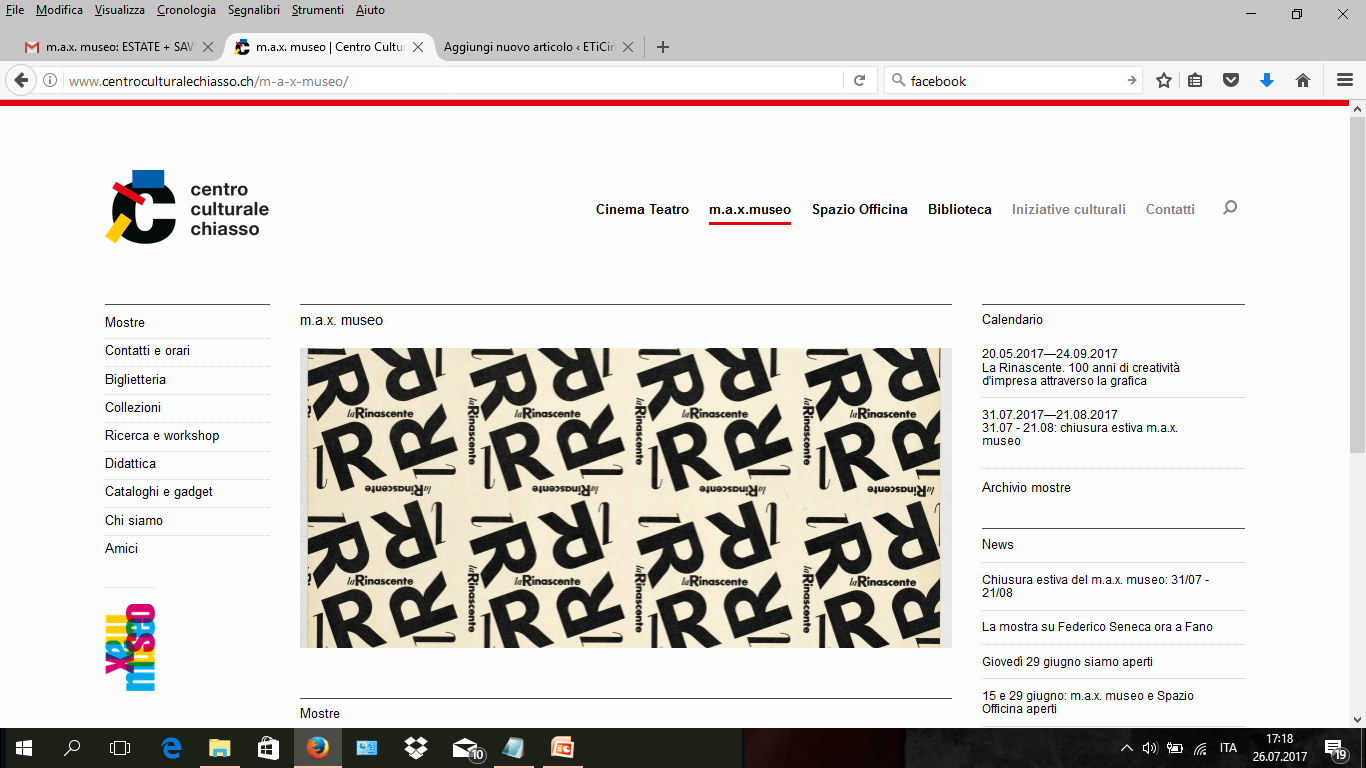The width and height of the screenshot is (1366, 768).
Task: Open the Windows Start menu
Action: [x=24, y=748]
